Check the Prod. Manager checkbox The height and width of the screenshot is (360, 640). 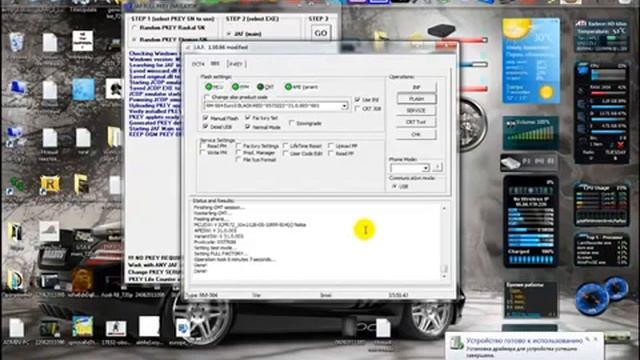click(238, 153)
